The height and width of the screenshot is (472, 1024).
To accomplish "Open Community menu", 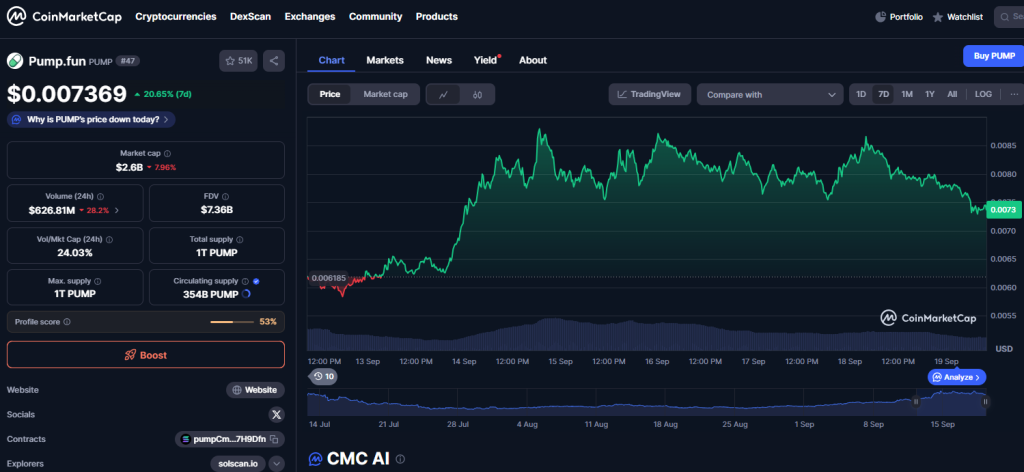I will [x=376, y=17].
